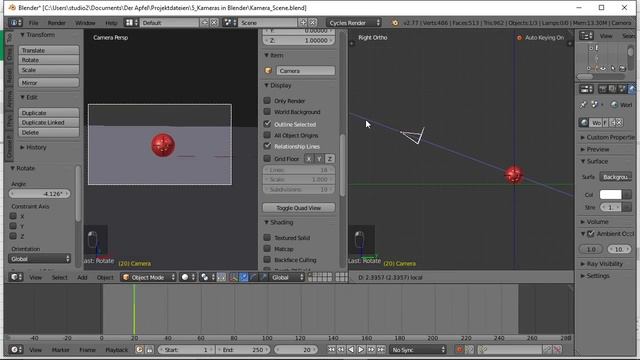Enable the World Background checkbox

[267, 111]
